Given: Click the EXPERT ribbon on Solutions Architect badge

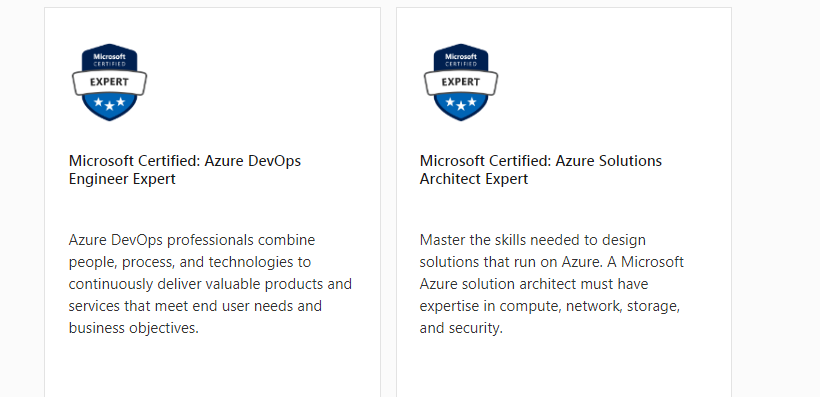Looking at the screenshot, I should point(461,82).
